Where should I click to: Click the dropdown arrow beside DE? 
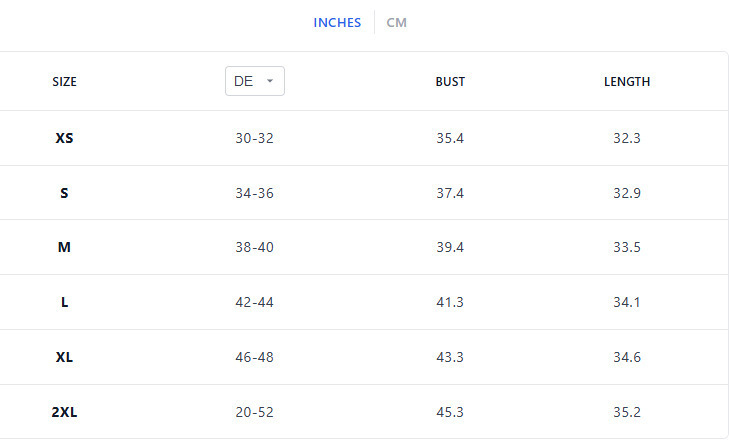click(x=270, y=81)
